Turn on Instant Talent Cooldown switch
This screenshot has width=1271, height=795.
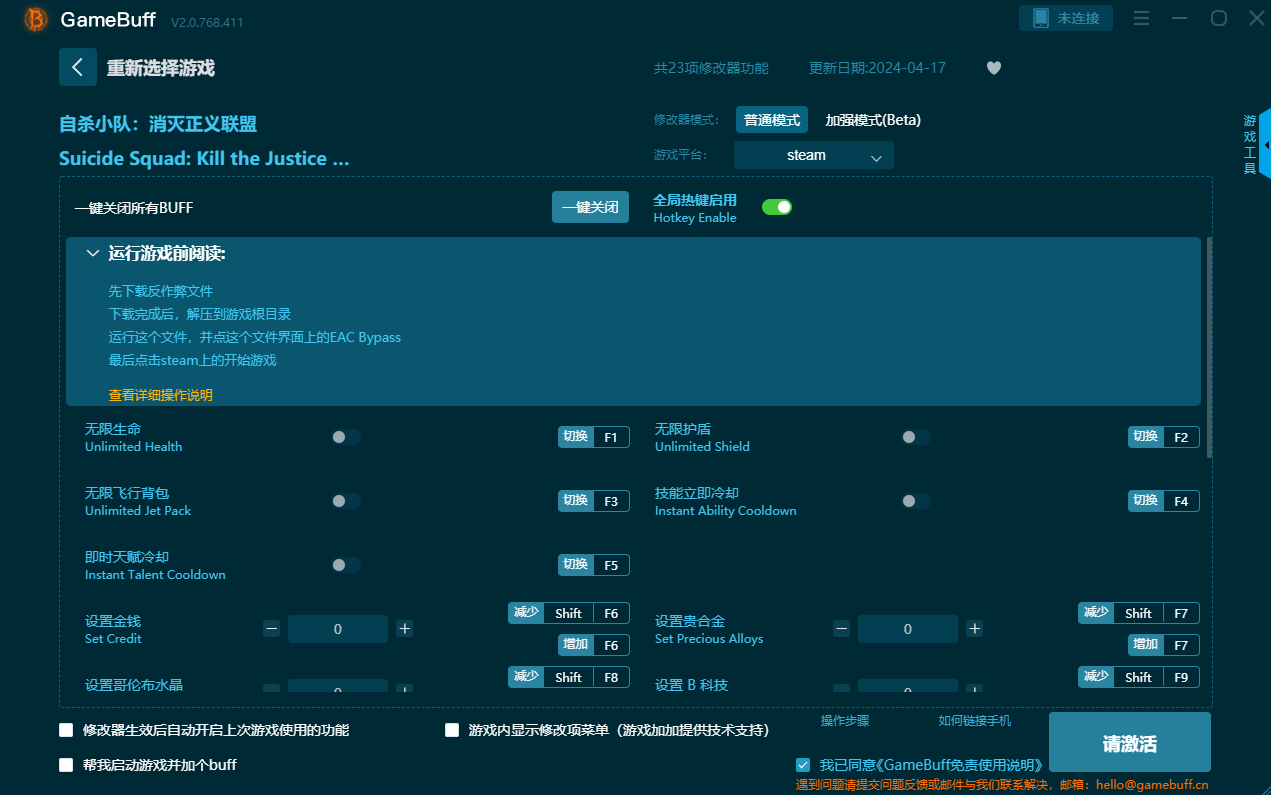[346, 565]
